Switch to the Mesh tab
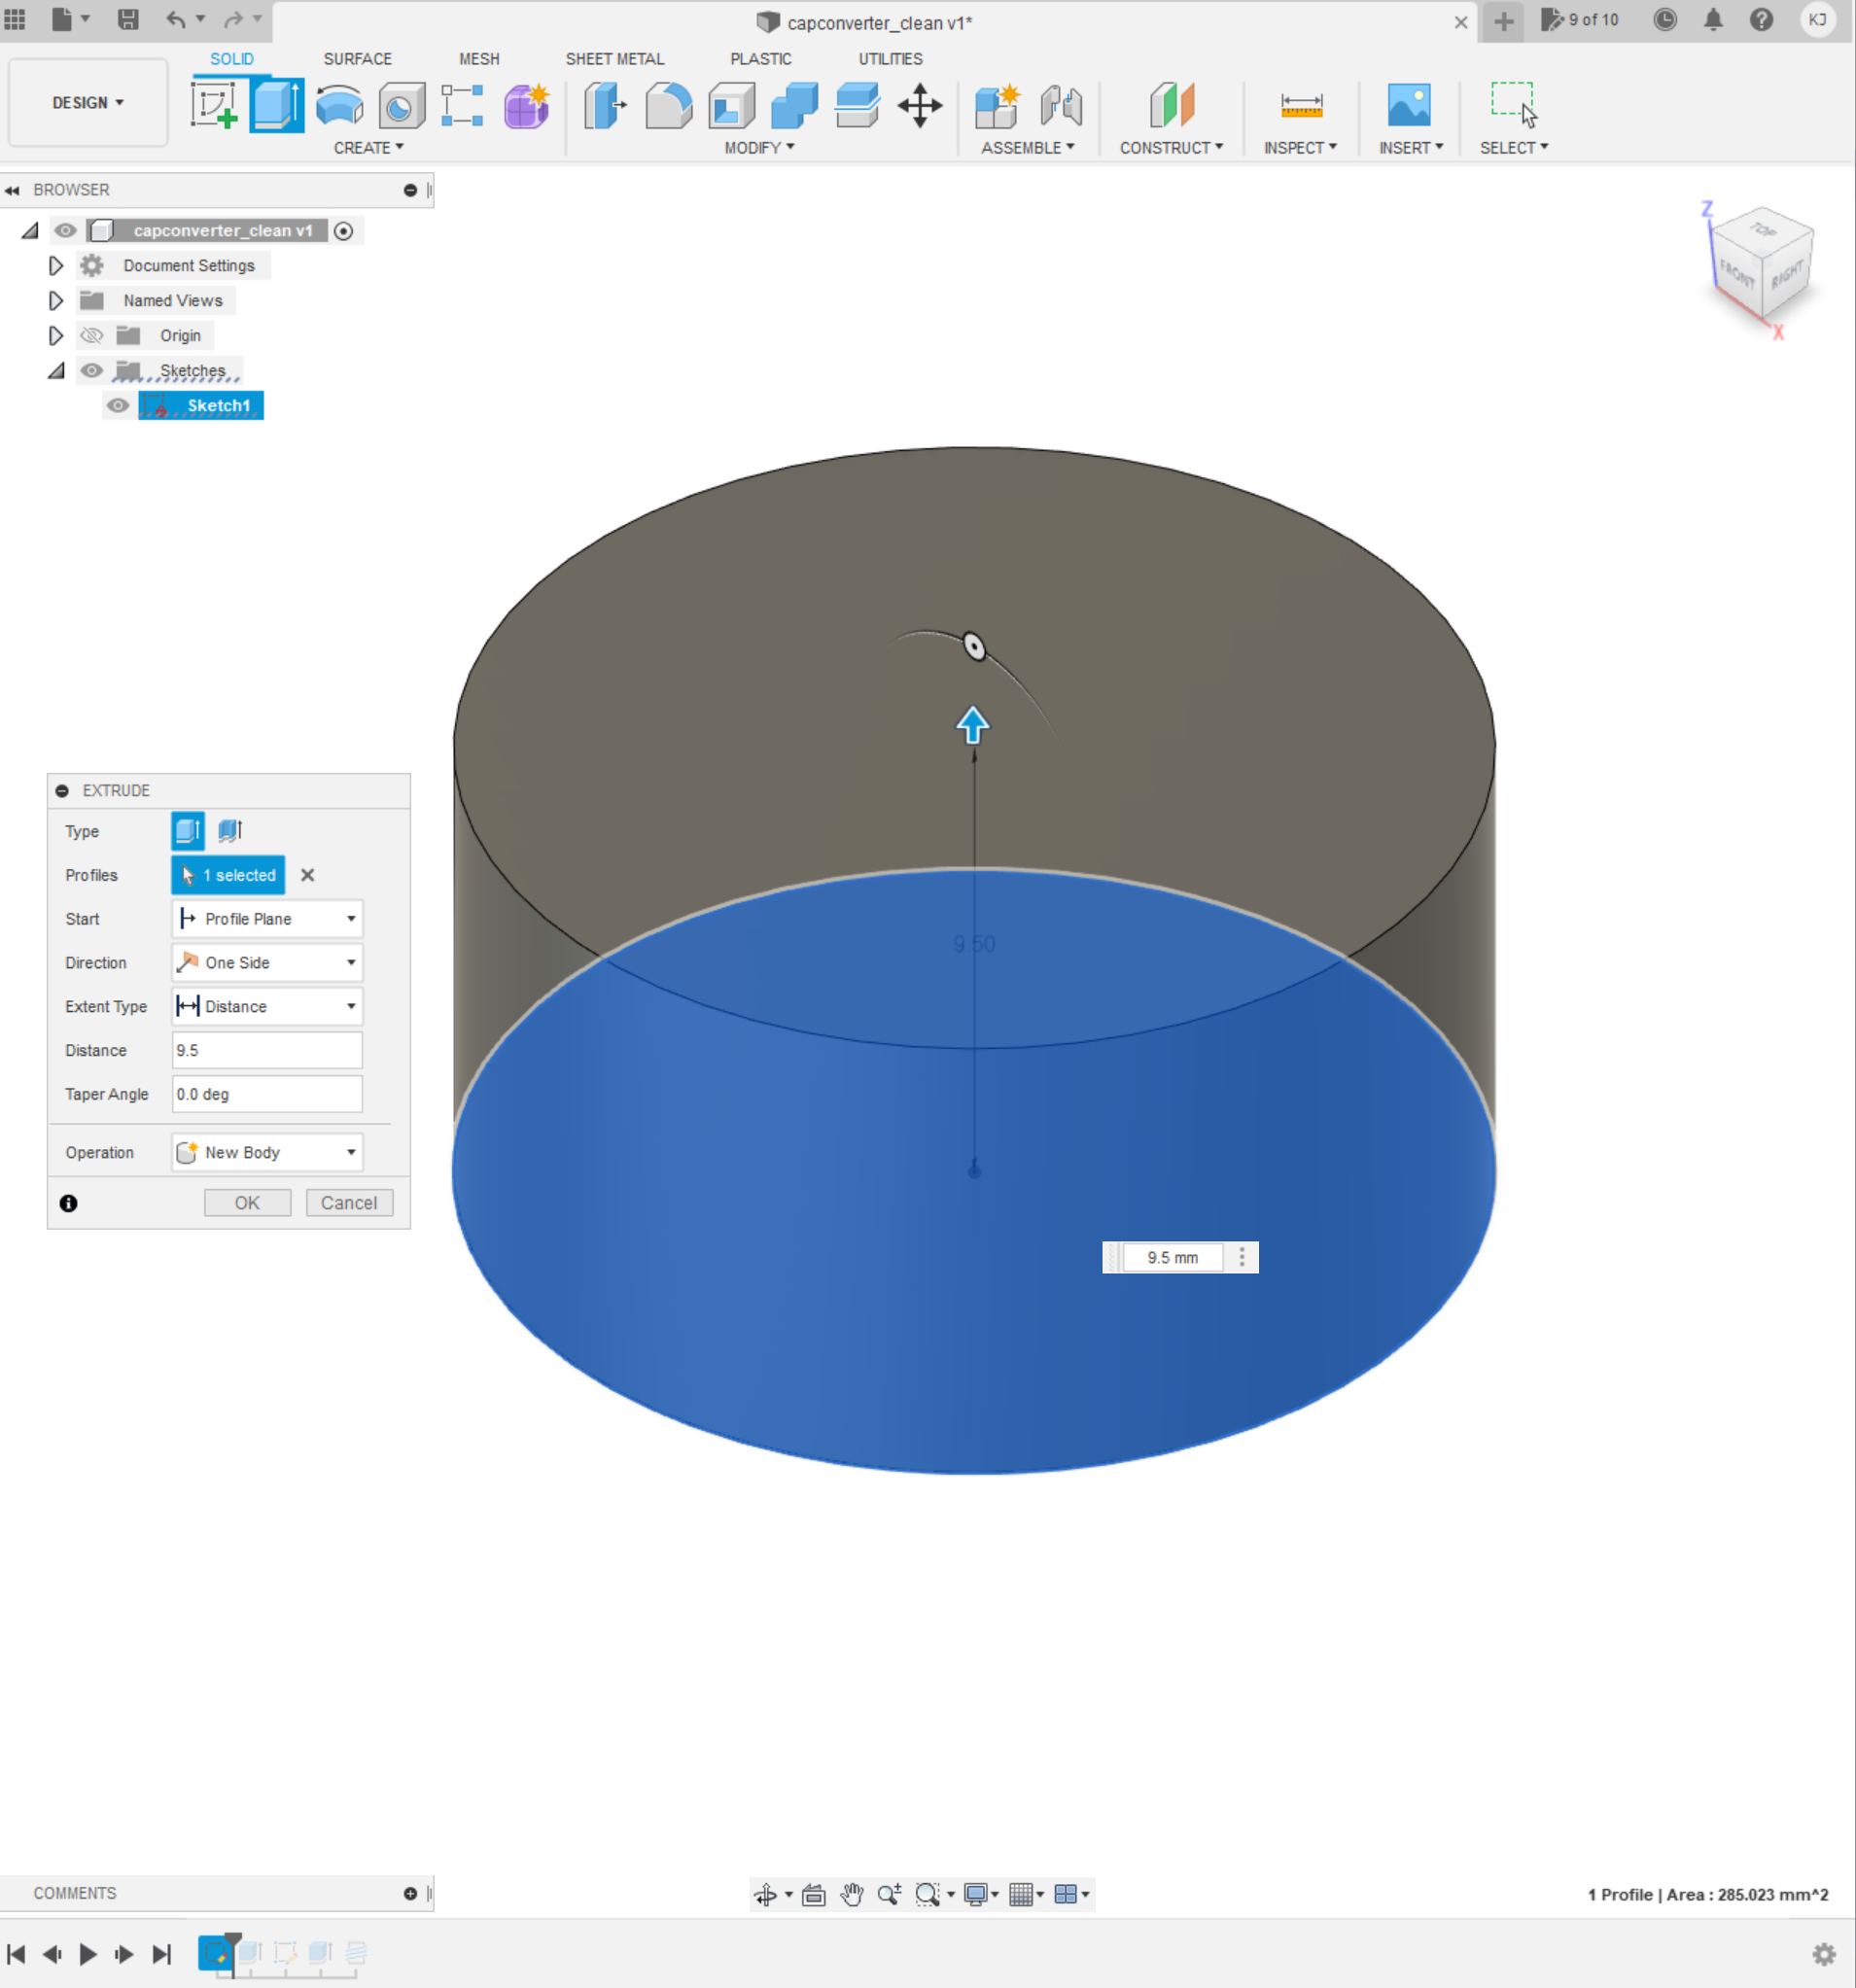The width and height of the screenshot is (1856, 1988). (479, 59)
